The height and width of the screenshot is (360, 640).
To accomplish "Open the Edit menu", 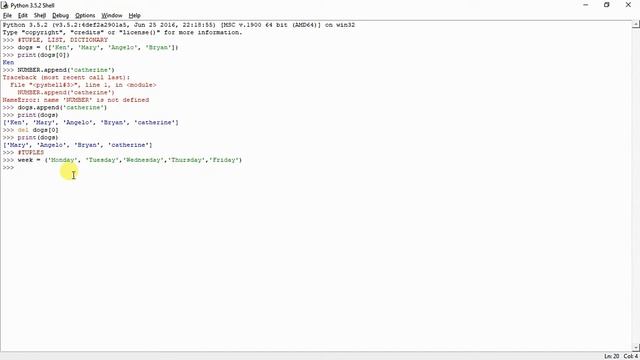I will pyautogui.click(x=22, y=16).
